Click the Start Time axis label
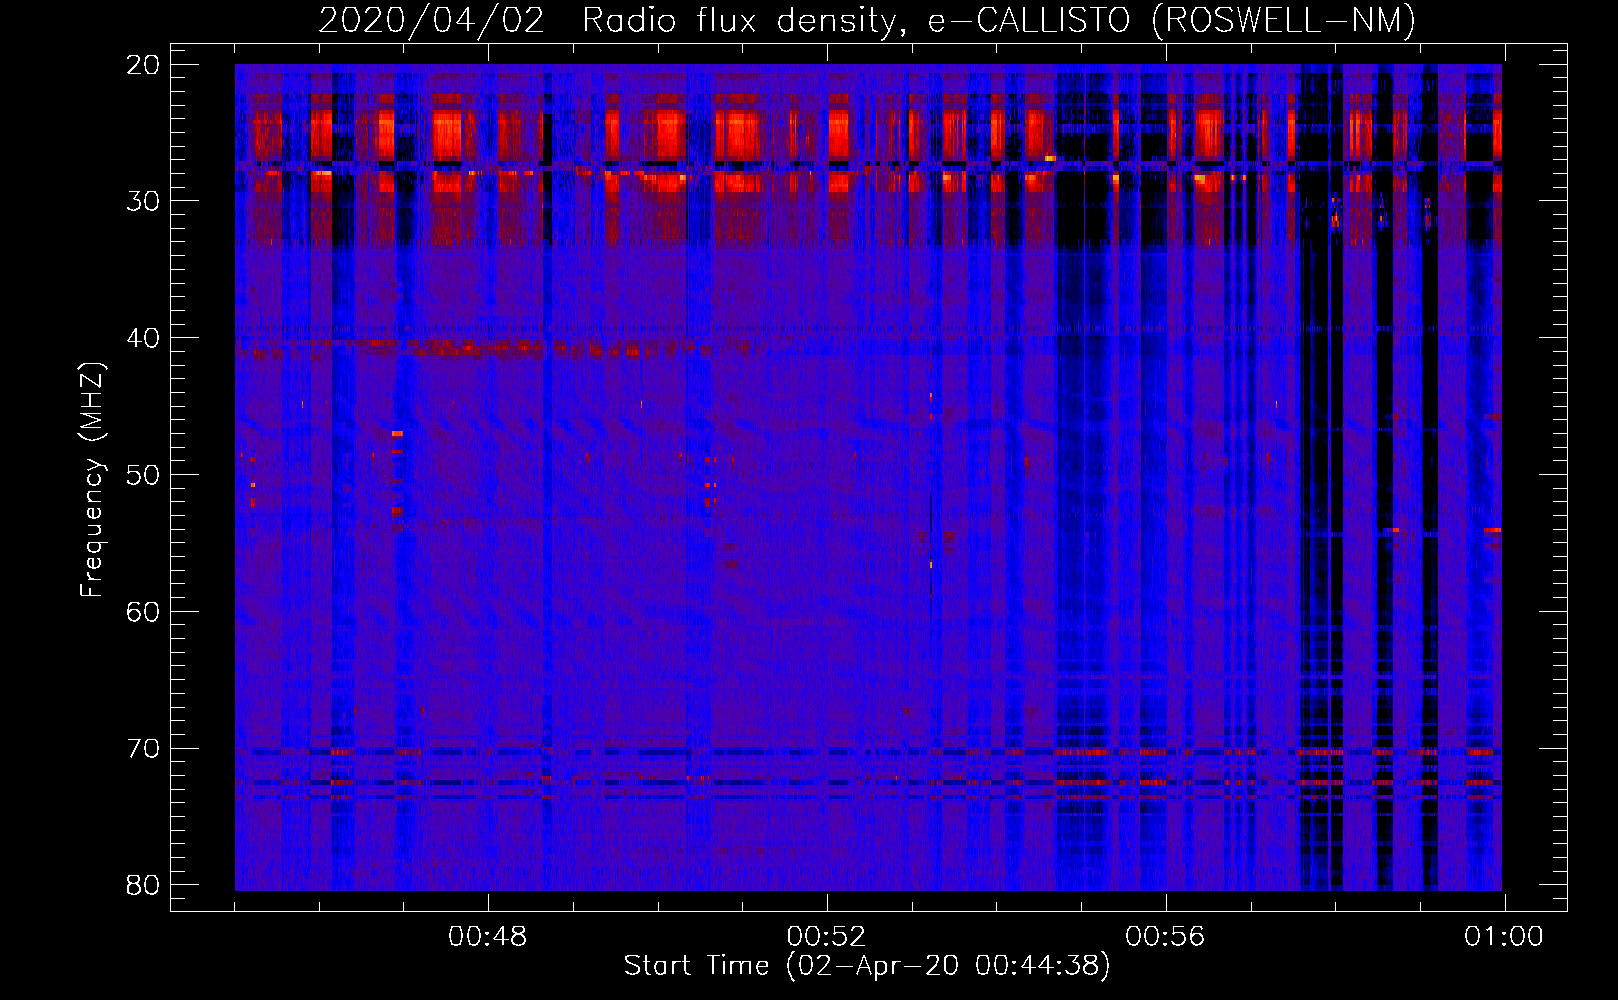Viewport: 1618px width, 1000px height. [867, 966]
